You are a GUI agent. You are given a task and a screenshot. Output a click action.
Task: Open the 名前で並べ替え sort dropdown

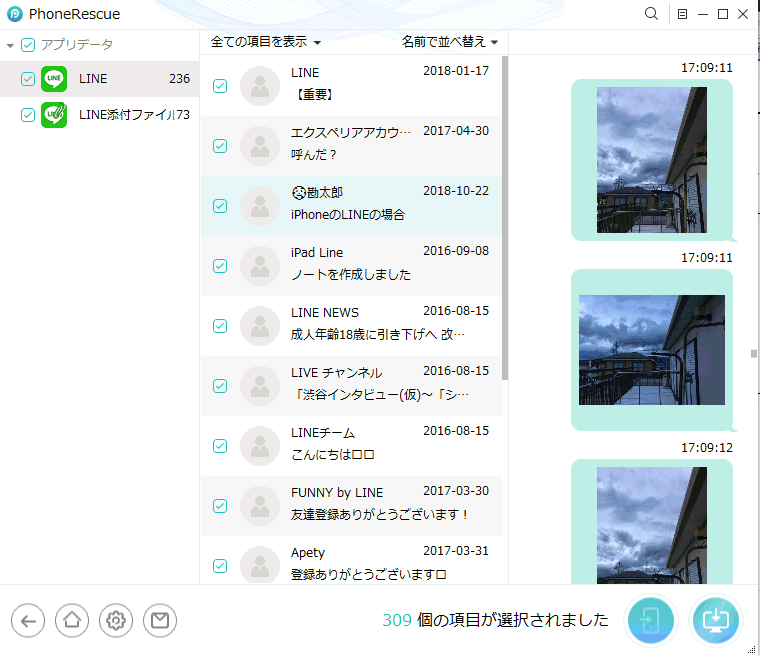click(449, 42)
